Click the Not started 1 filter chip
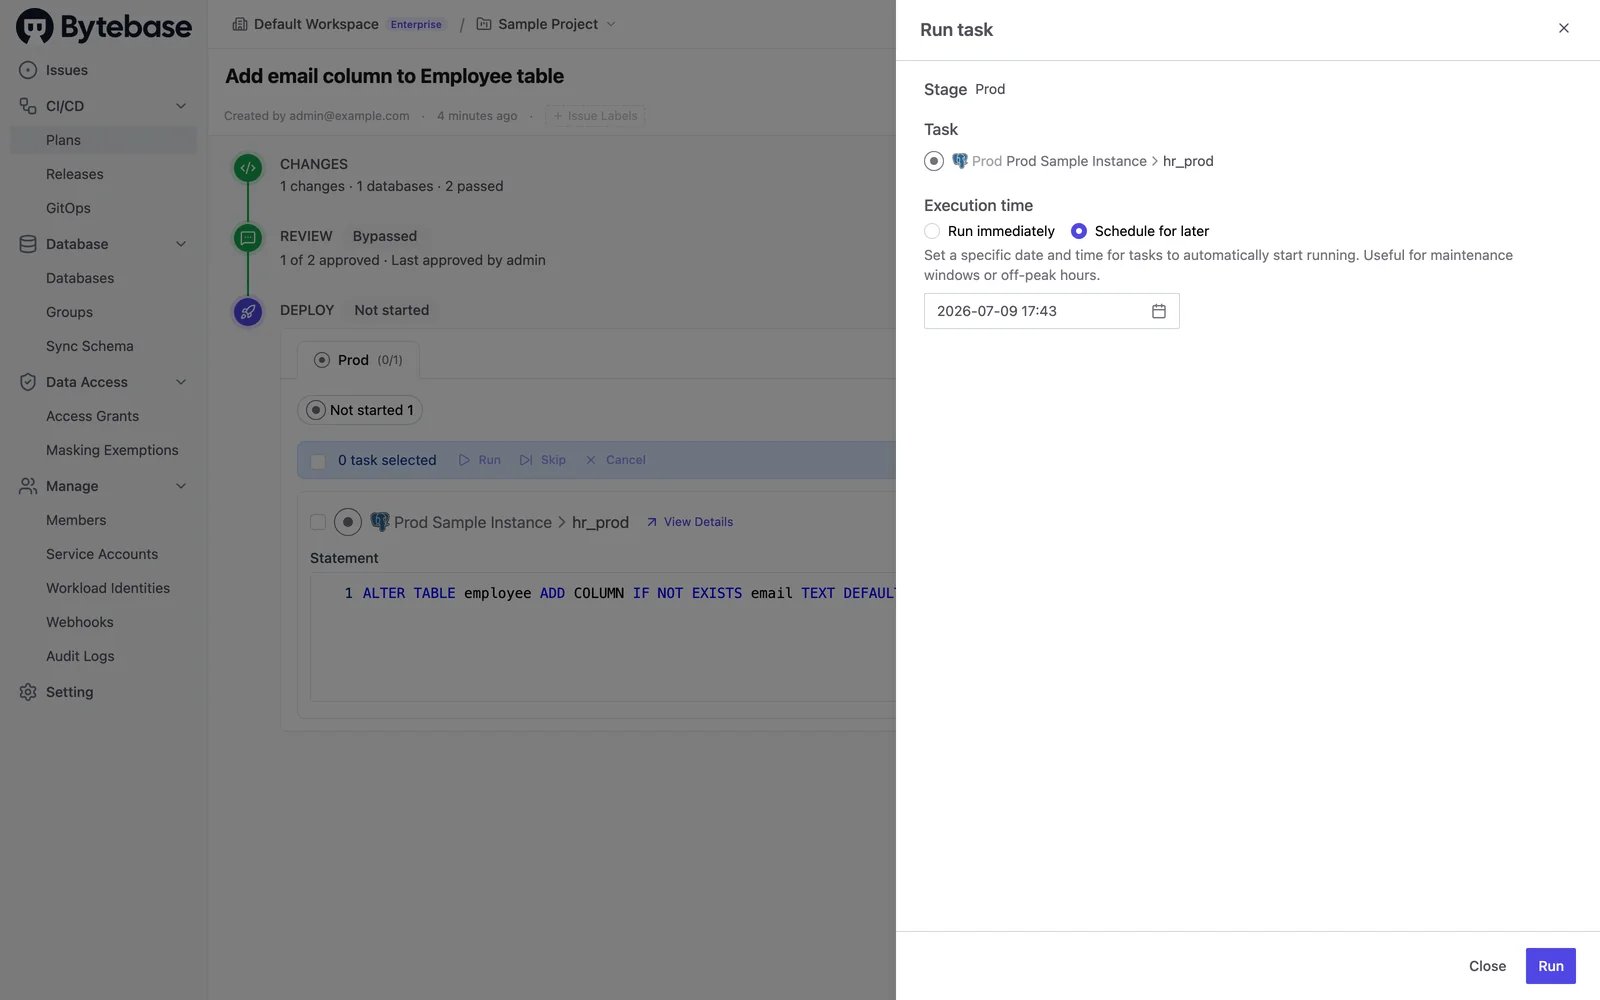 360,410
